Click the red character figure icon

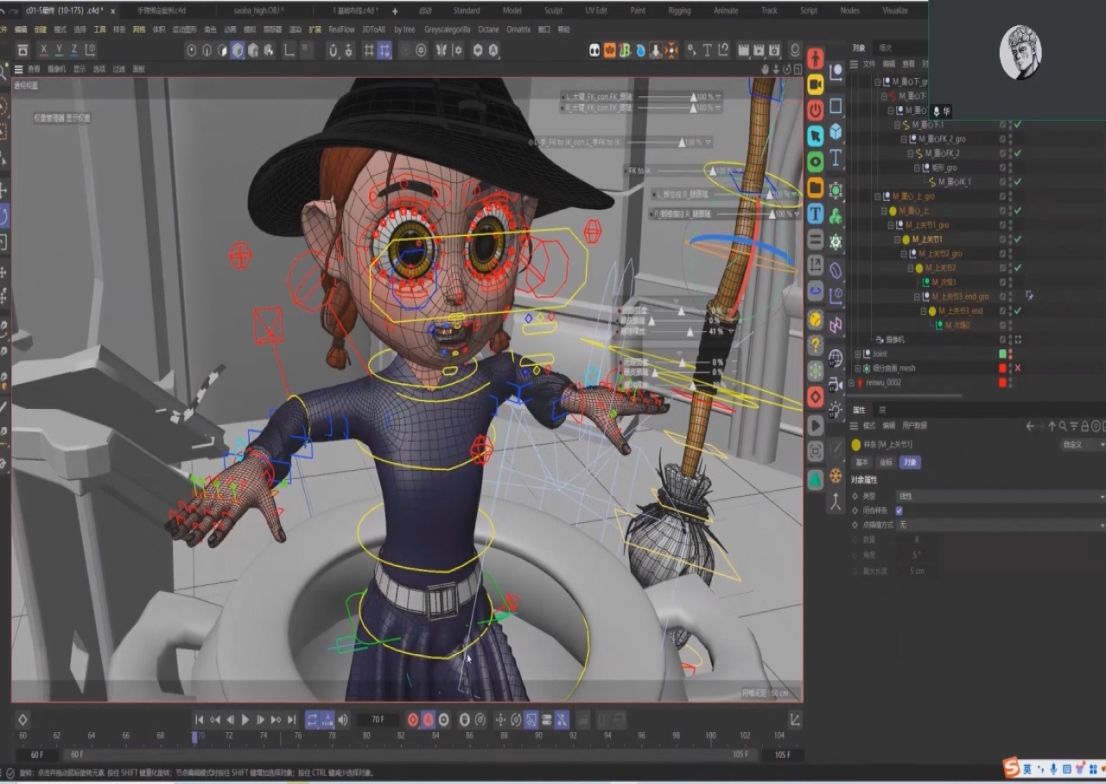coord(815,58)
